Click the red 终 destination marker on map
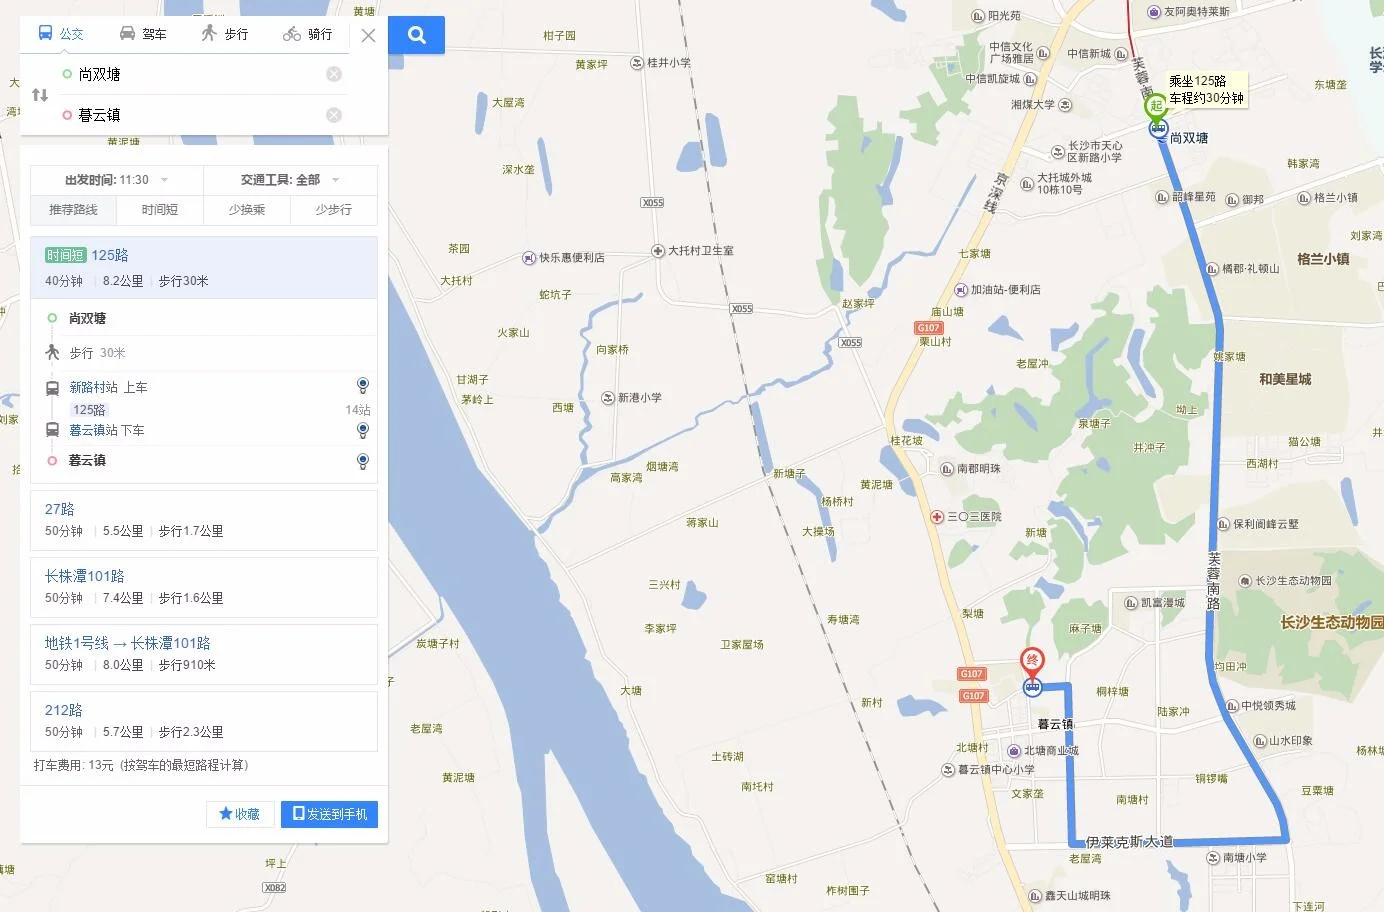The width and height of the screenshot is (1384, 912). point(1032,662)
